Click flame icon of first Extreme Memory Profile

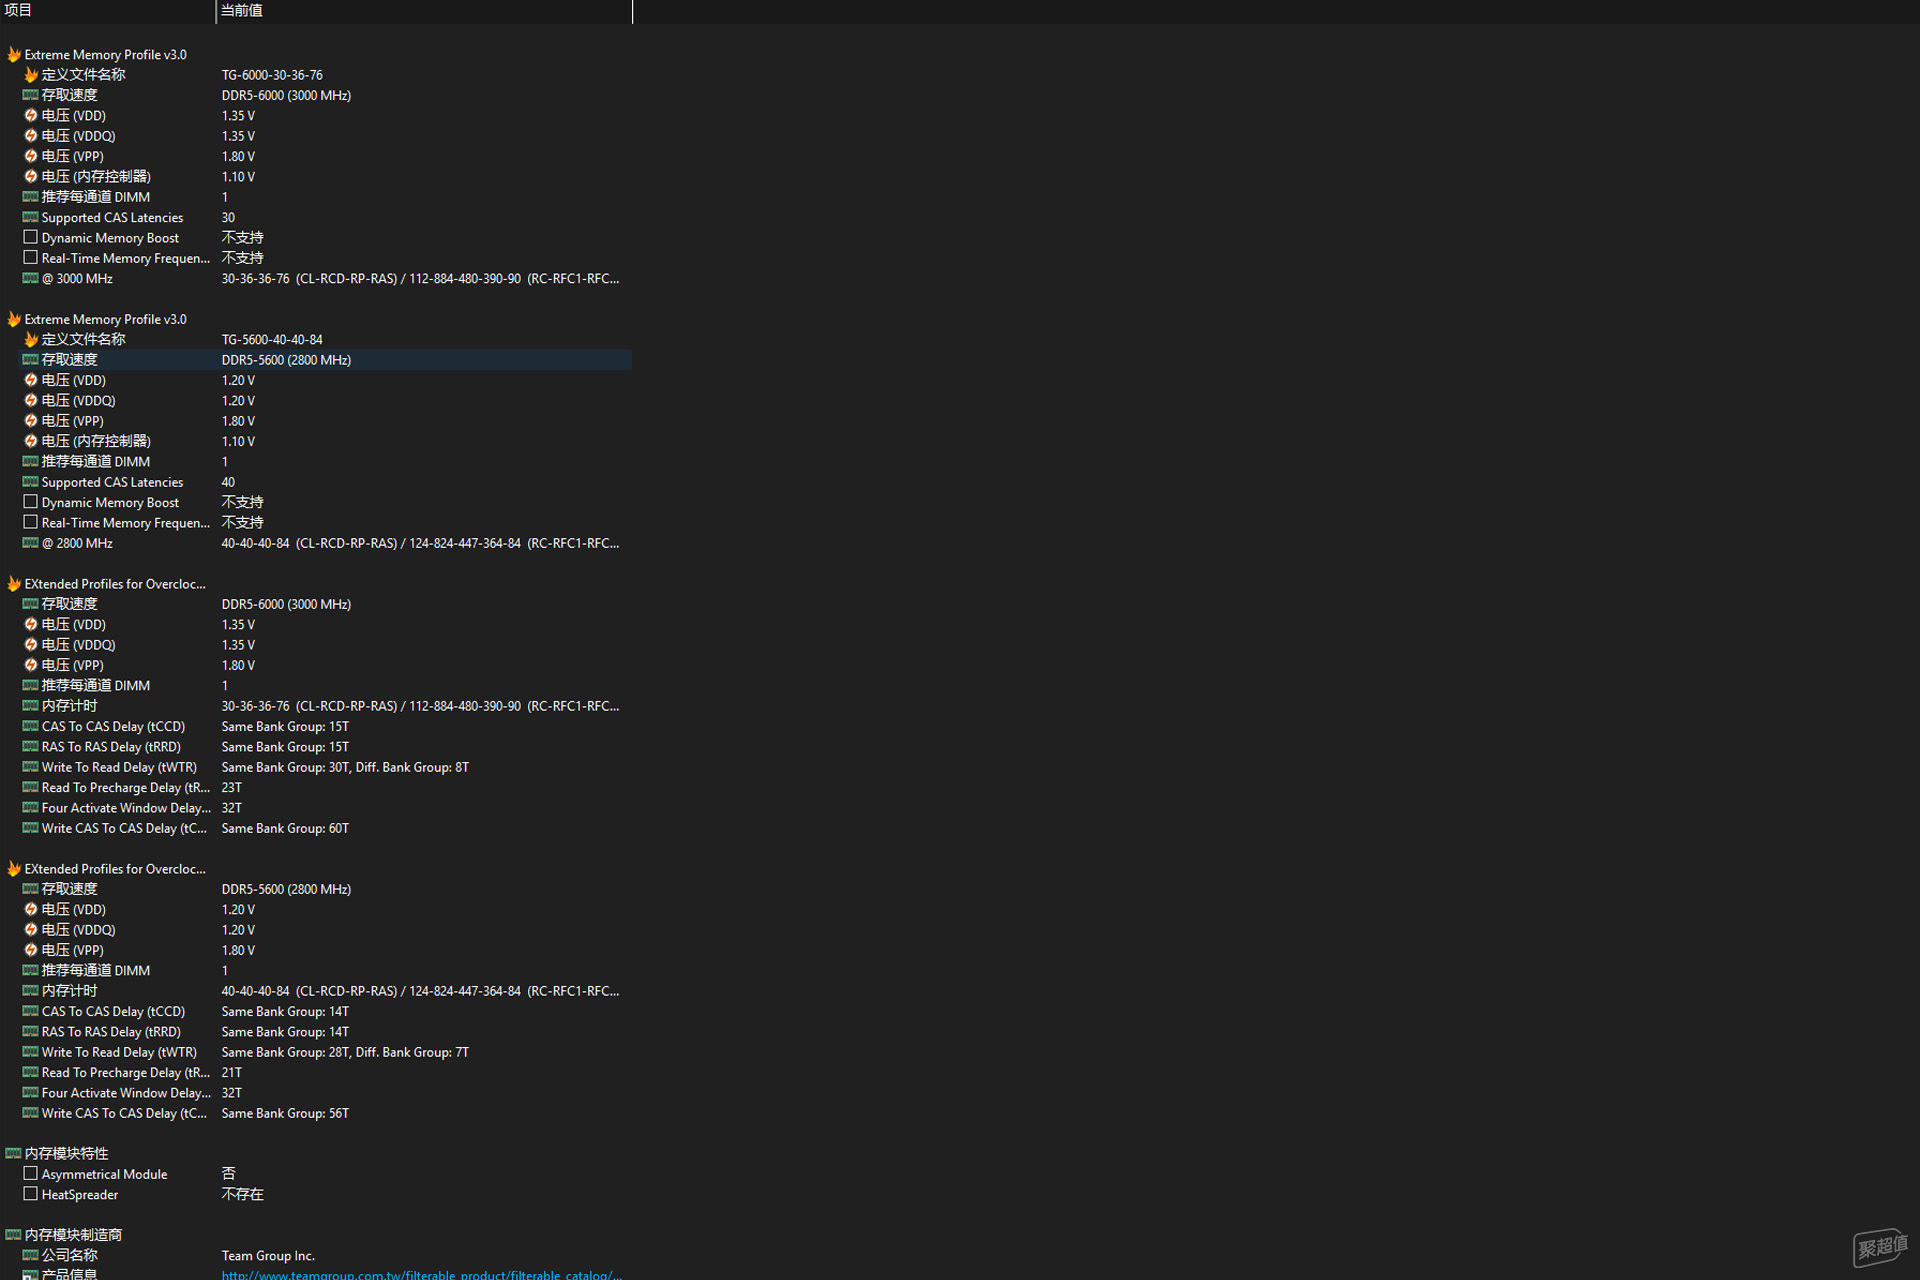tap(14, 55)
